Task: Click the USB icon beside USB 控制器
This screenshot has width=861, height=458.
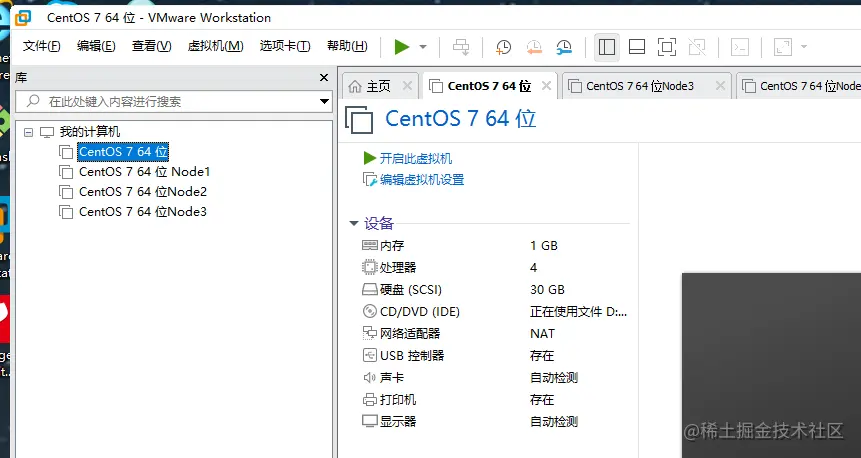Action: [370, 355]
